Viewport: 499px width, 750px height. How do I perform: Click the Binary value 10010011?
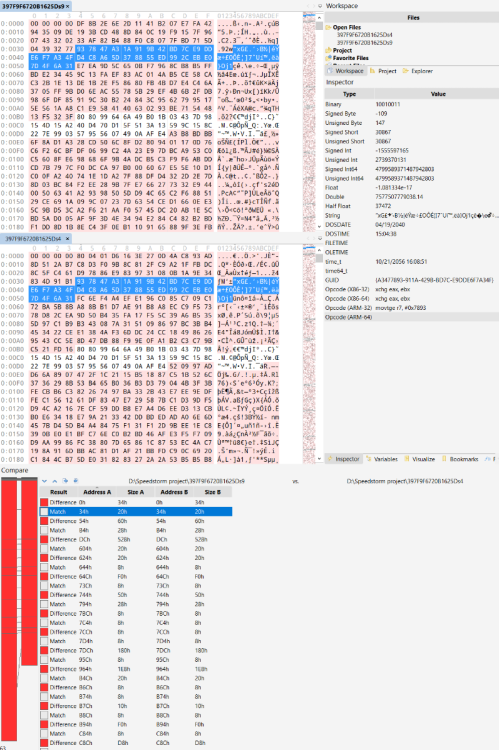coord(388,104)
